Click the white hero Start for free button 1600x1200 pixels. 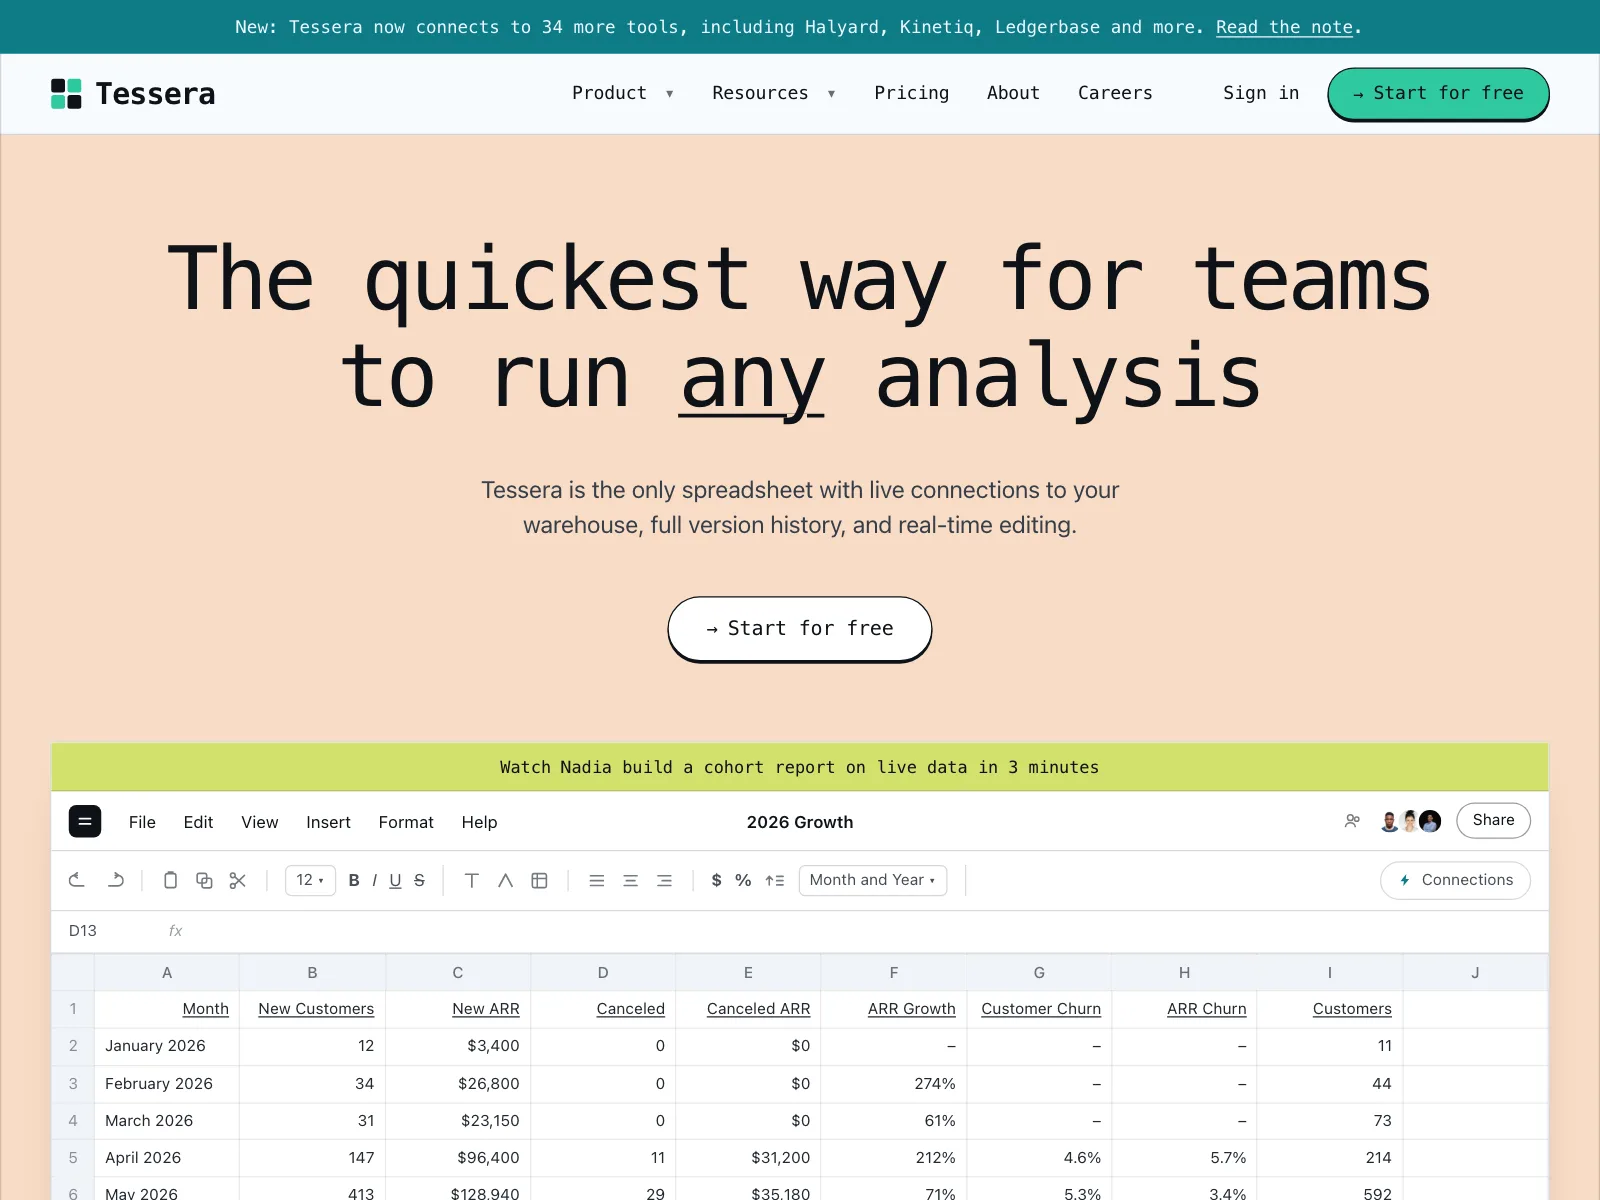[800, 629]
